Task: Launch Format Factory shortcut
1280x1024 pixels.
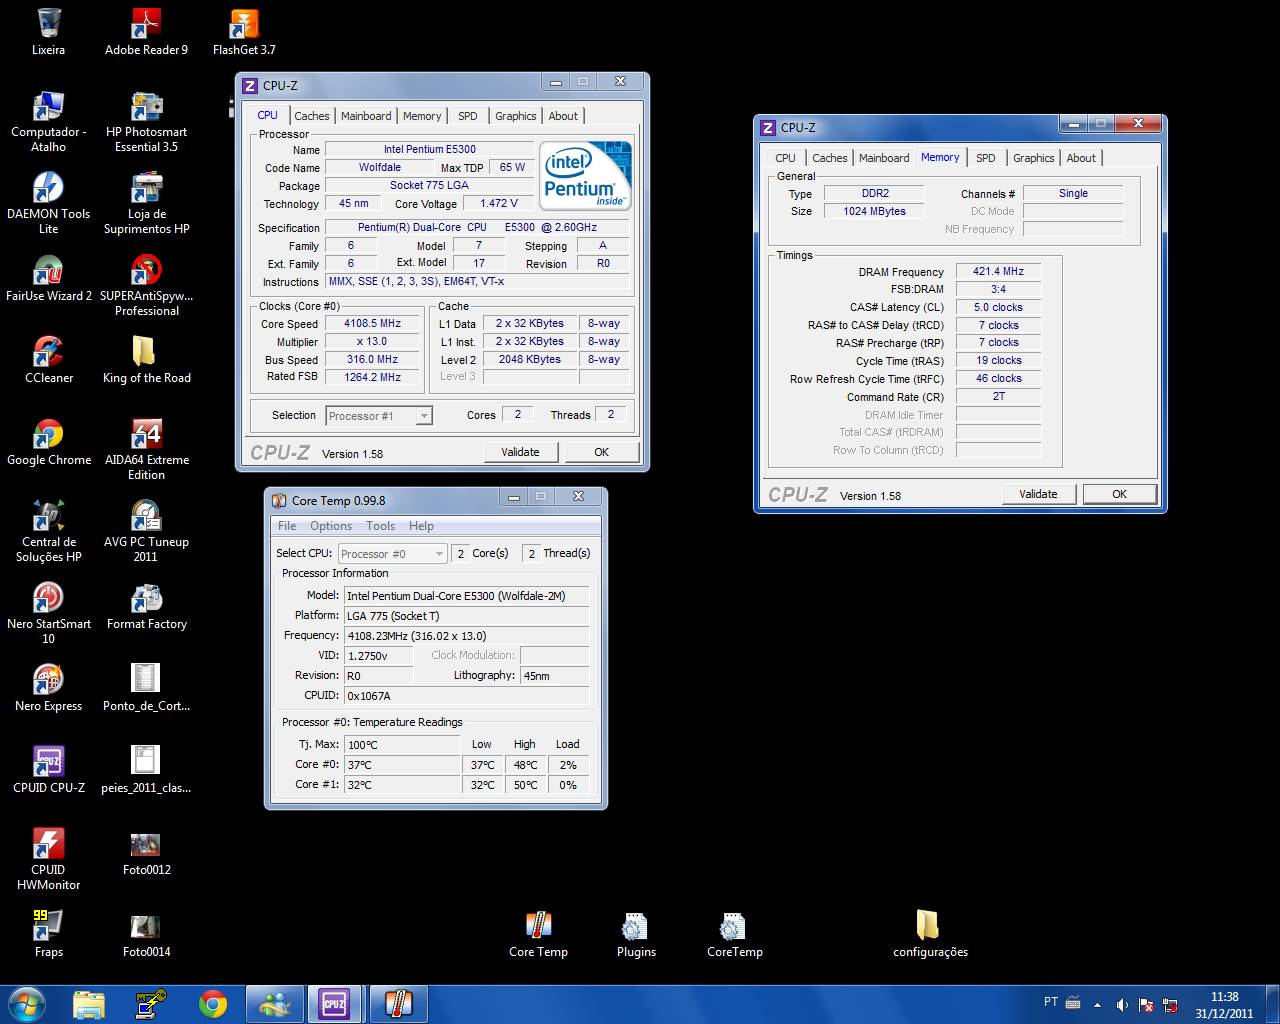Action: (x=146, y=606)
